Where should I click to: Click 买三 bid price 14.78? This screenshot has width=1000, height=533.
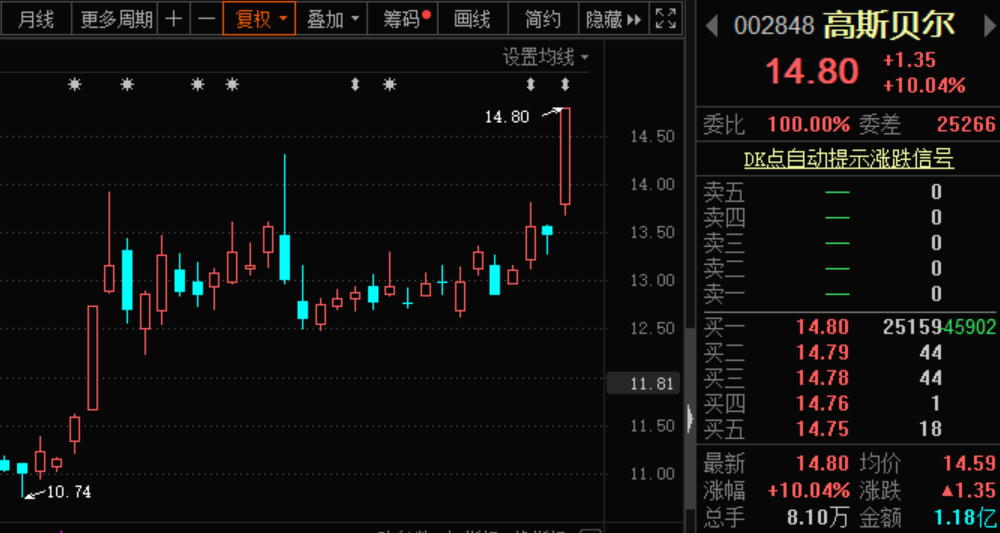pyautogui.click(x=822, y=378)
